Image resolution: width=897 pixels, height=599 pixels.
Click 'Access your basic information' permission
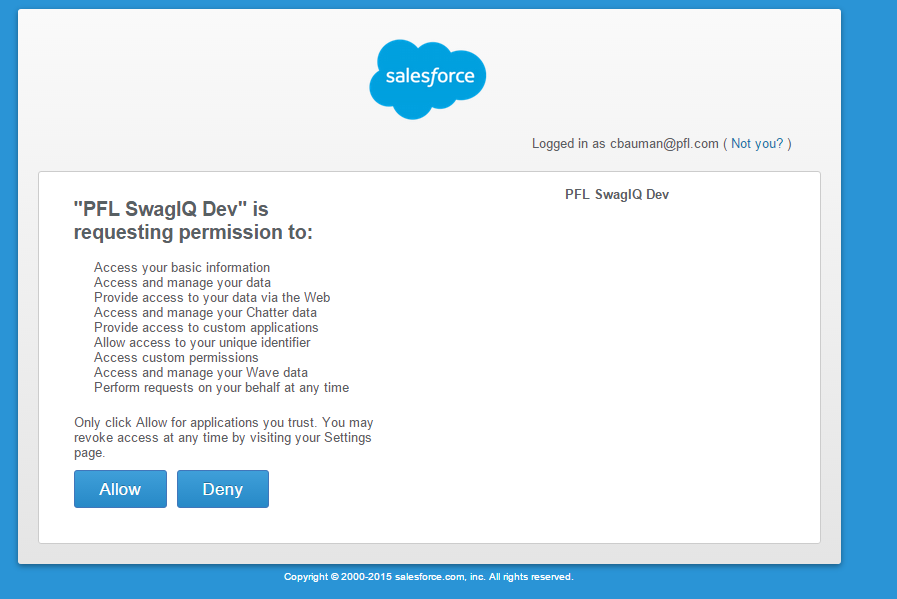coord(182,267)
